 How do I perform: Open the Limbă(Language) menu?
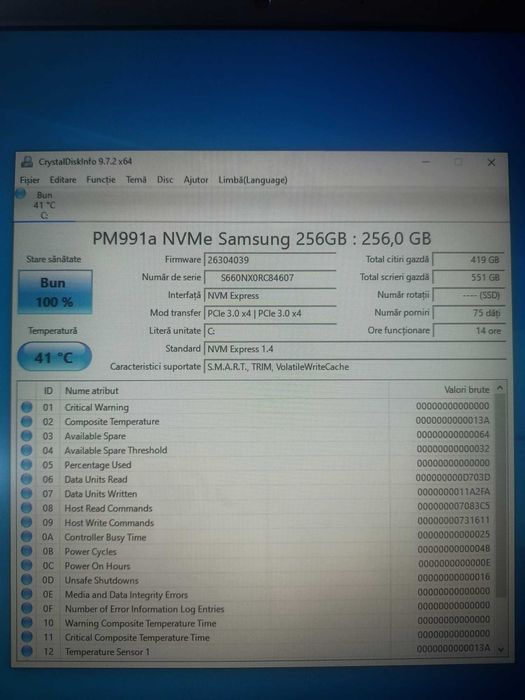253,180
